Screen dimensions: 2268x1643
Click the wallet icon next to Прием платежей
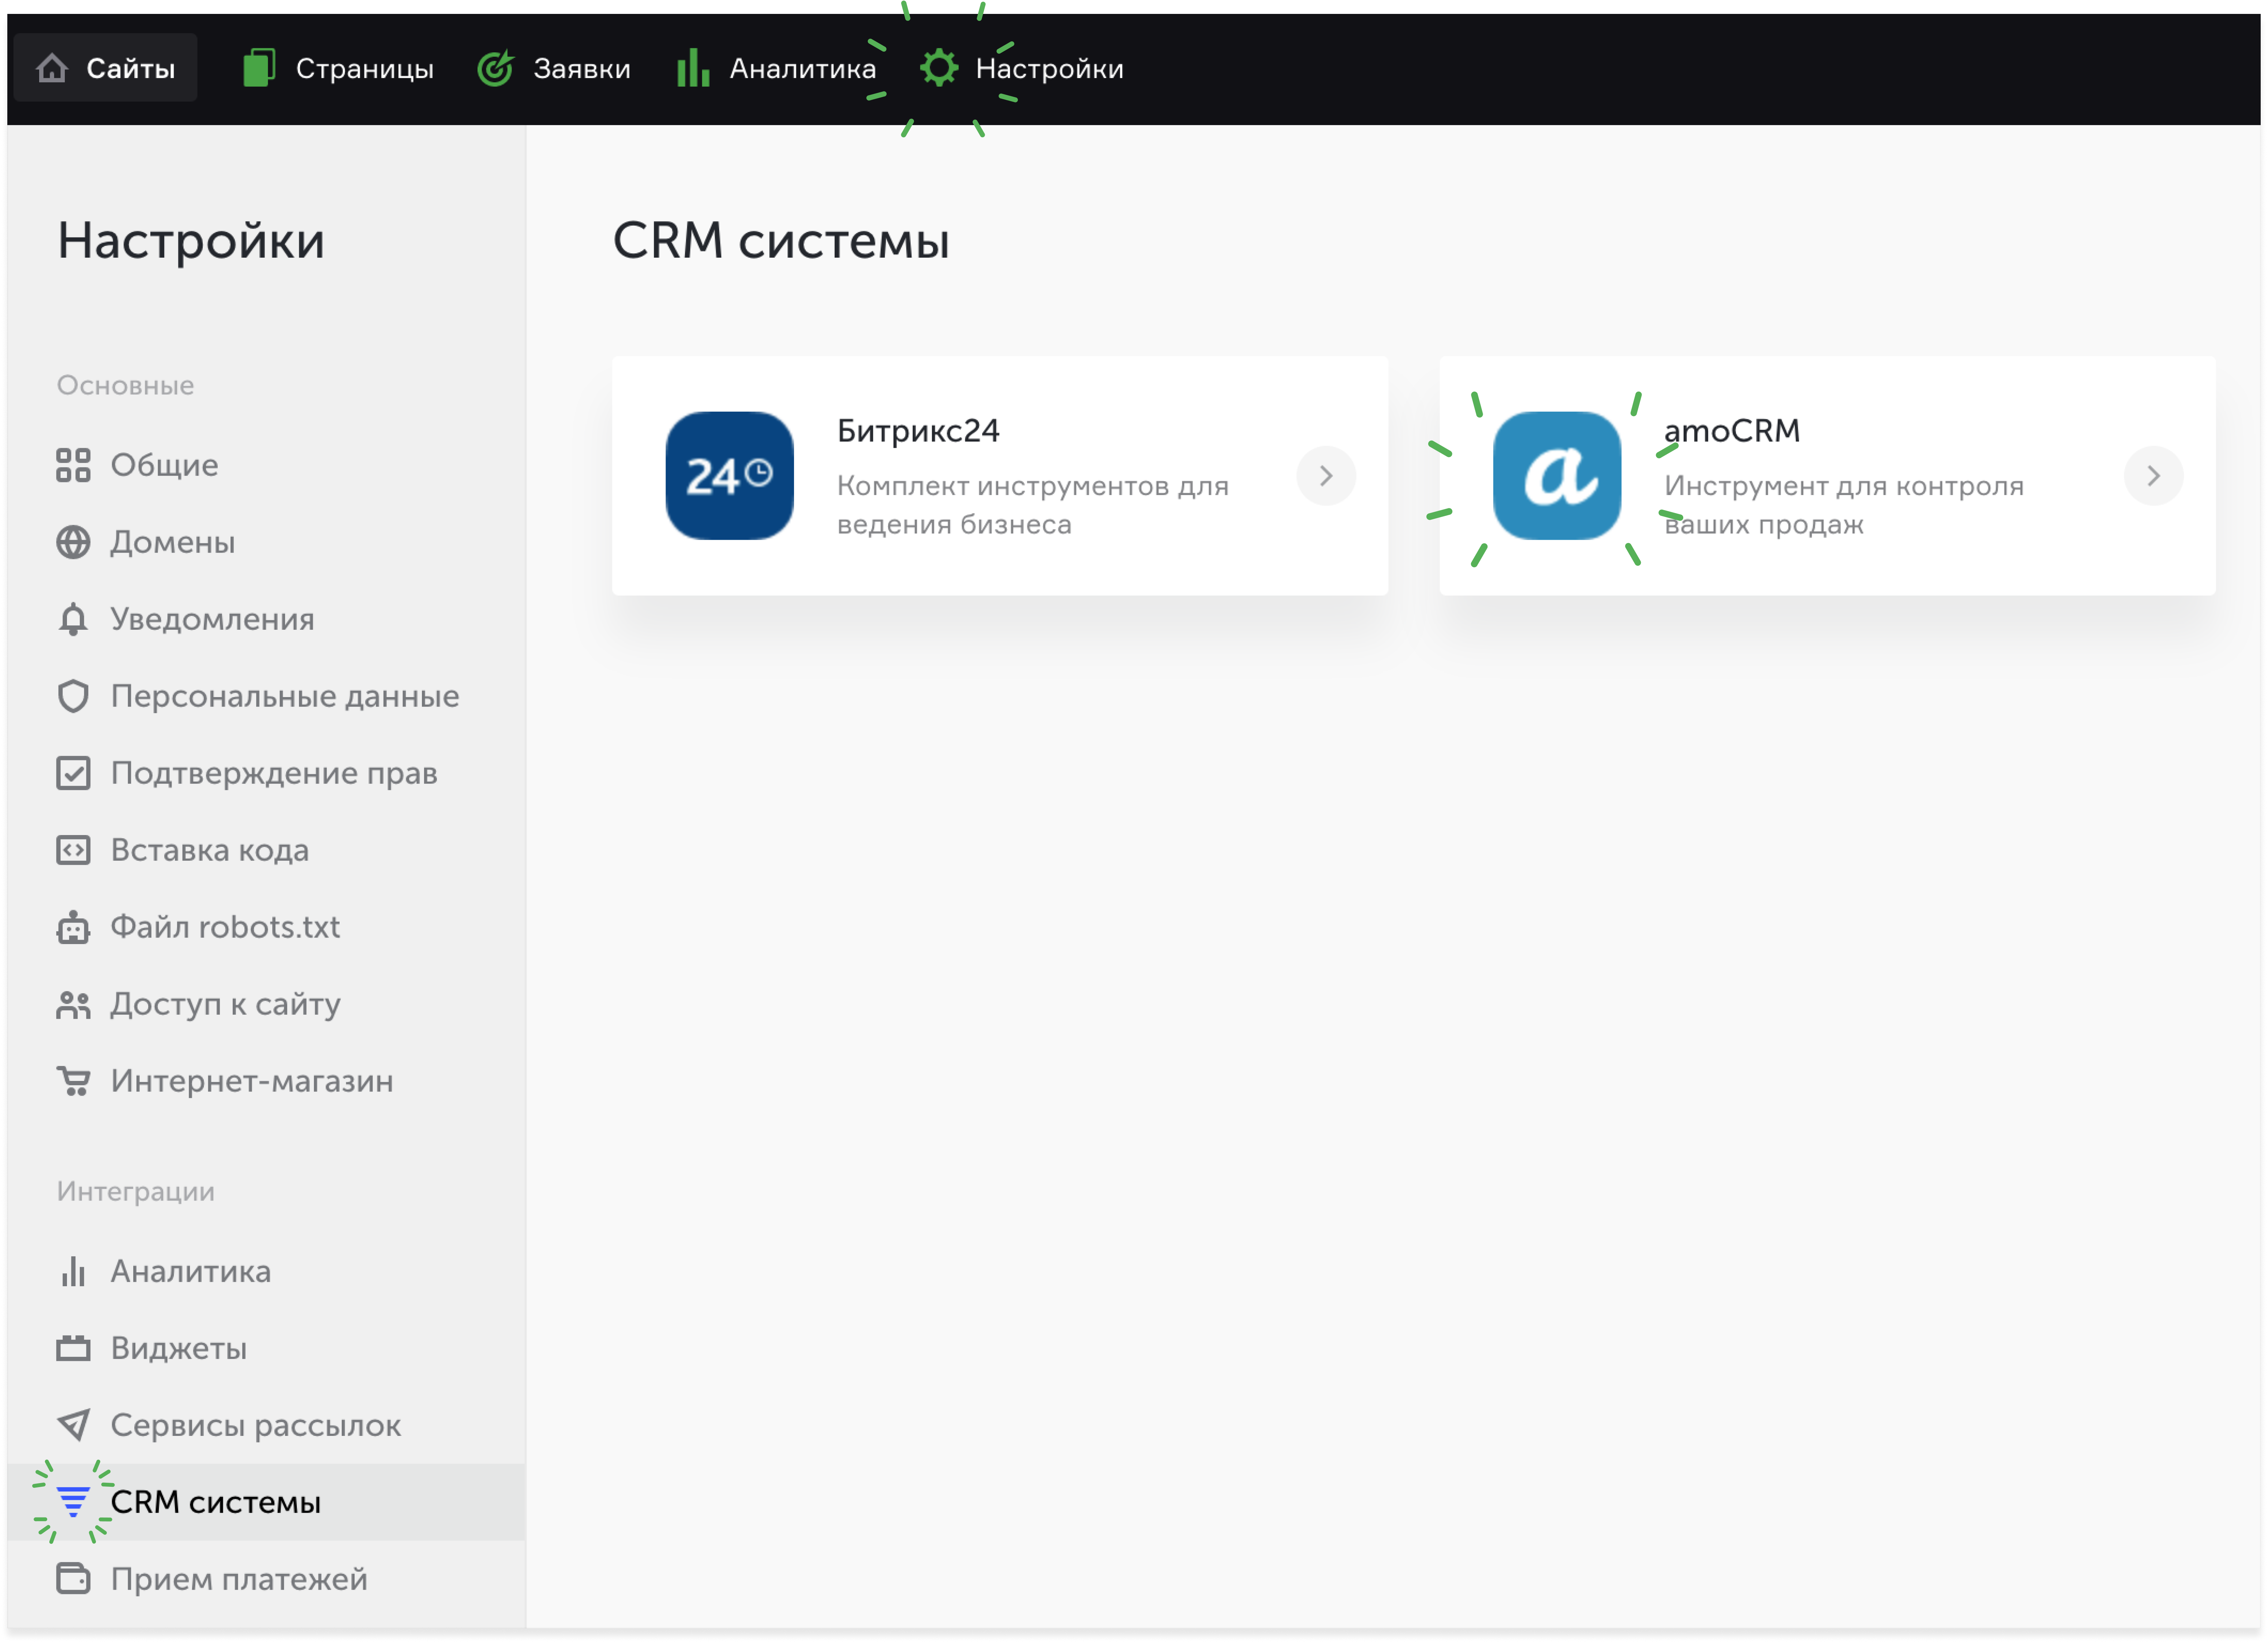[x=73, y=1579]
